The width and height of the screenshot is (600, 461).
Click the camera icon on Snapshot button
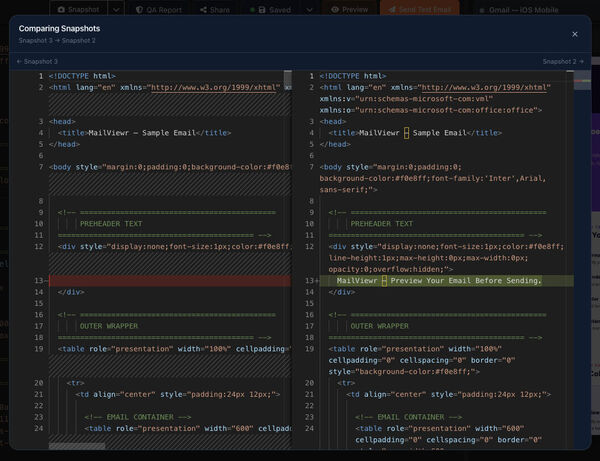(x=61, y=10)
